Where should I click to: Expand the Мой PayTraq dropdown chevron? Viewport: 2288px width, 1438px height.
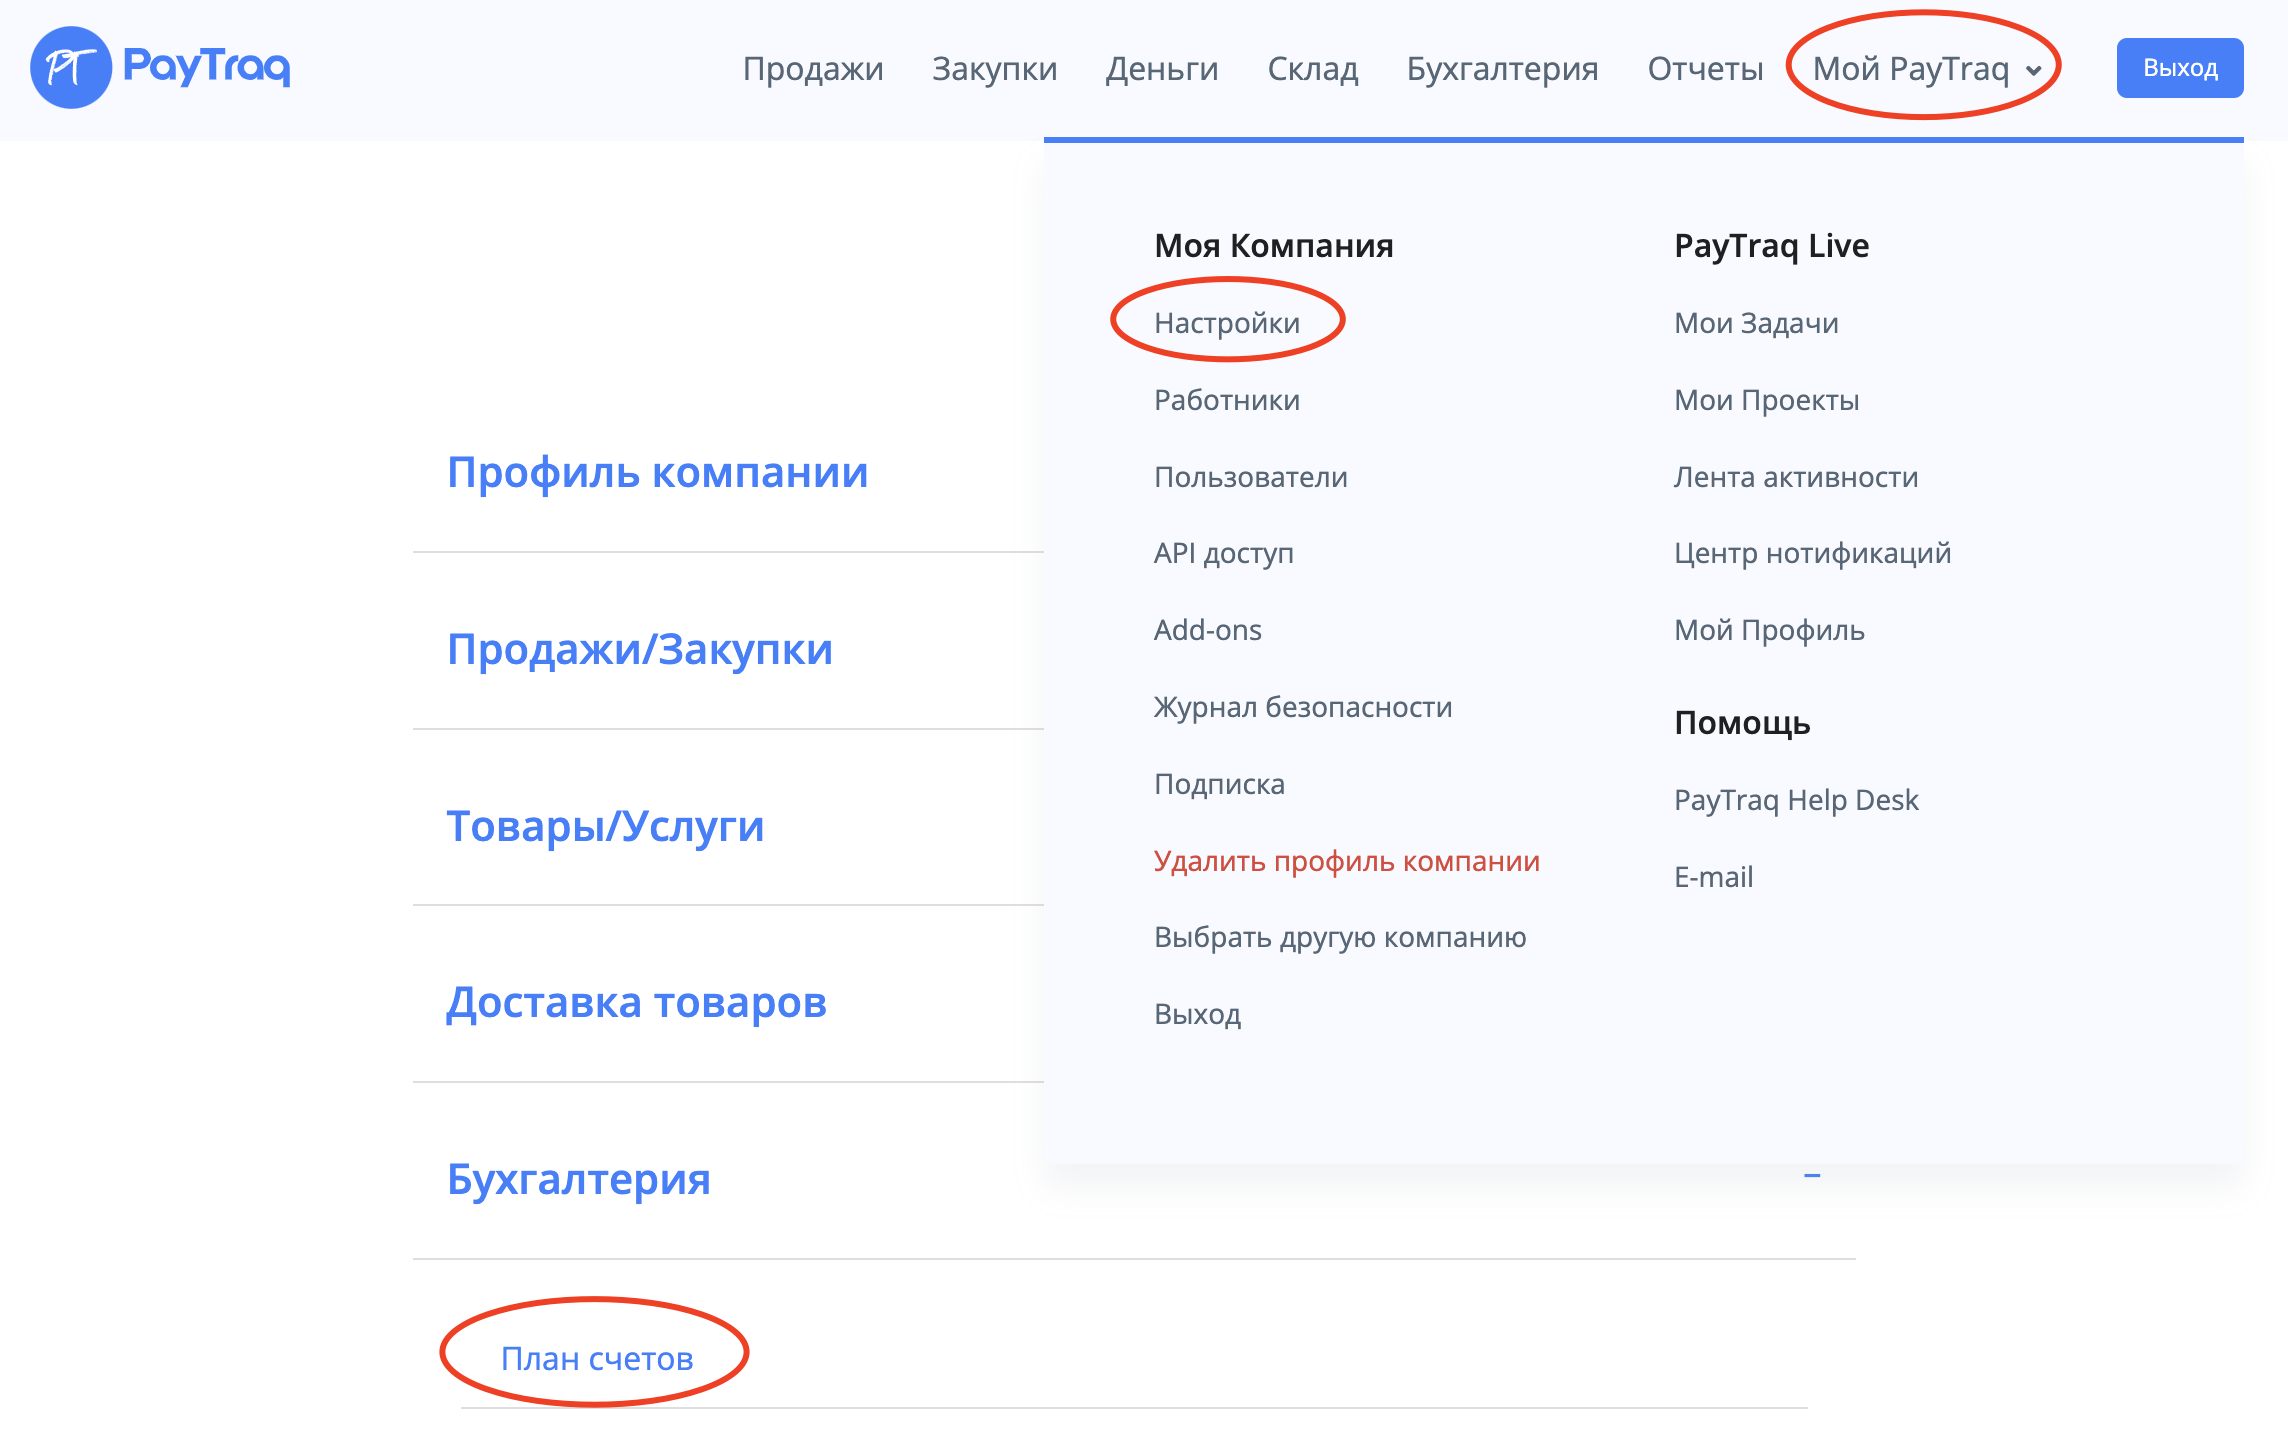point(2033,70)
